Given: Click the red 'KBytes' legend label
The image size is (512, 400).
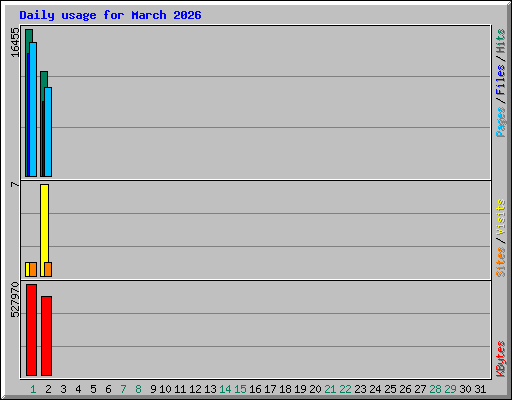Looking at the screenshot, I should click(x=501, y=359).
